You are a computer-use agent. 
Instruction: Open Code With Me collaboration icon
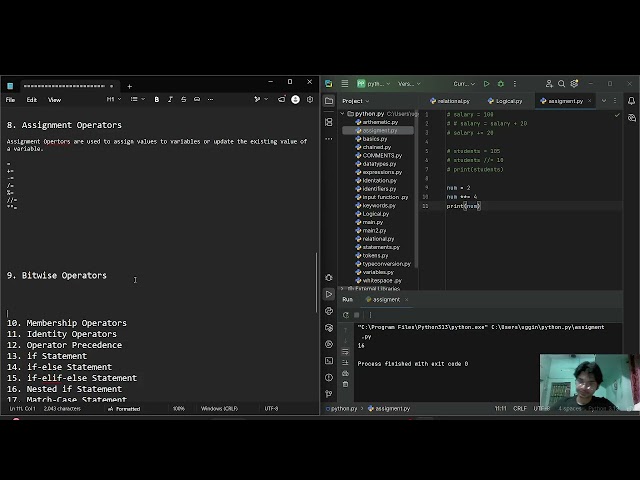click(549, 84)
